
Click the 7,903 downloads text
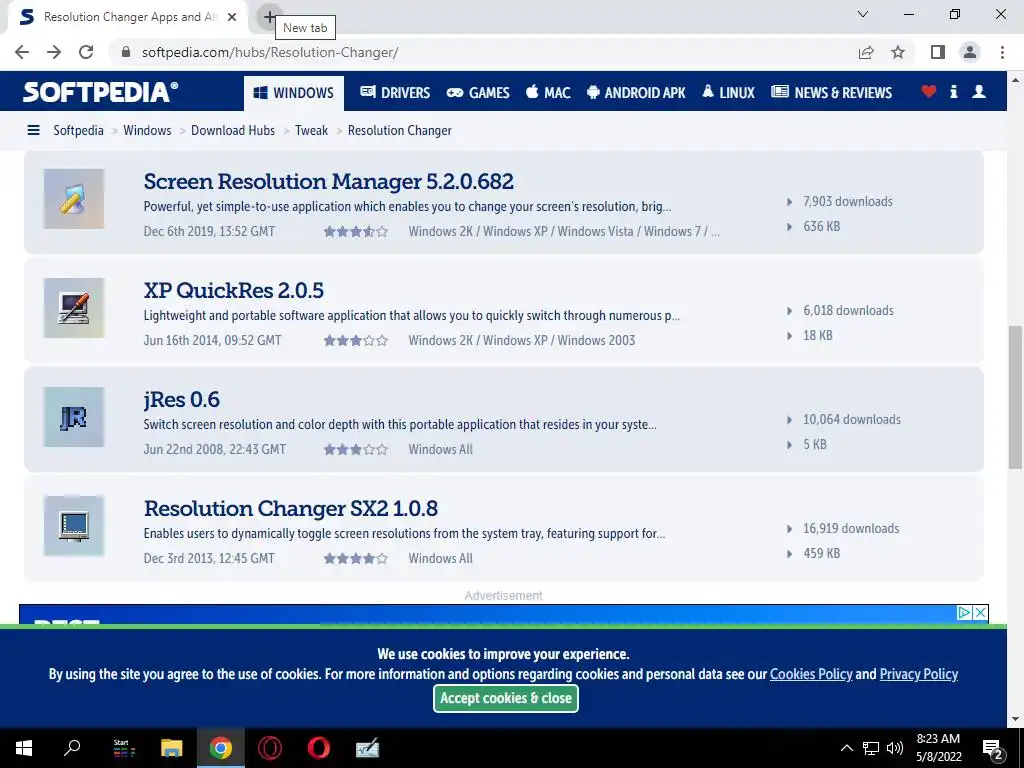(x=848, y=202)
